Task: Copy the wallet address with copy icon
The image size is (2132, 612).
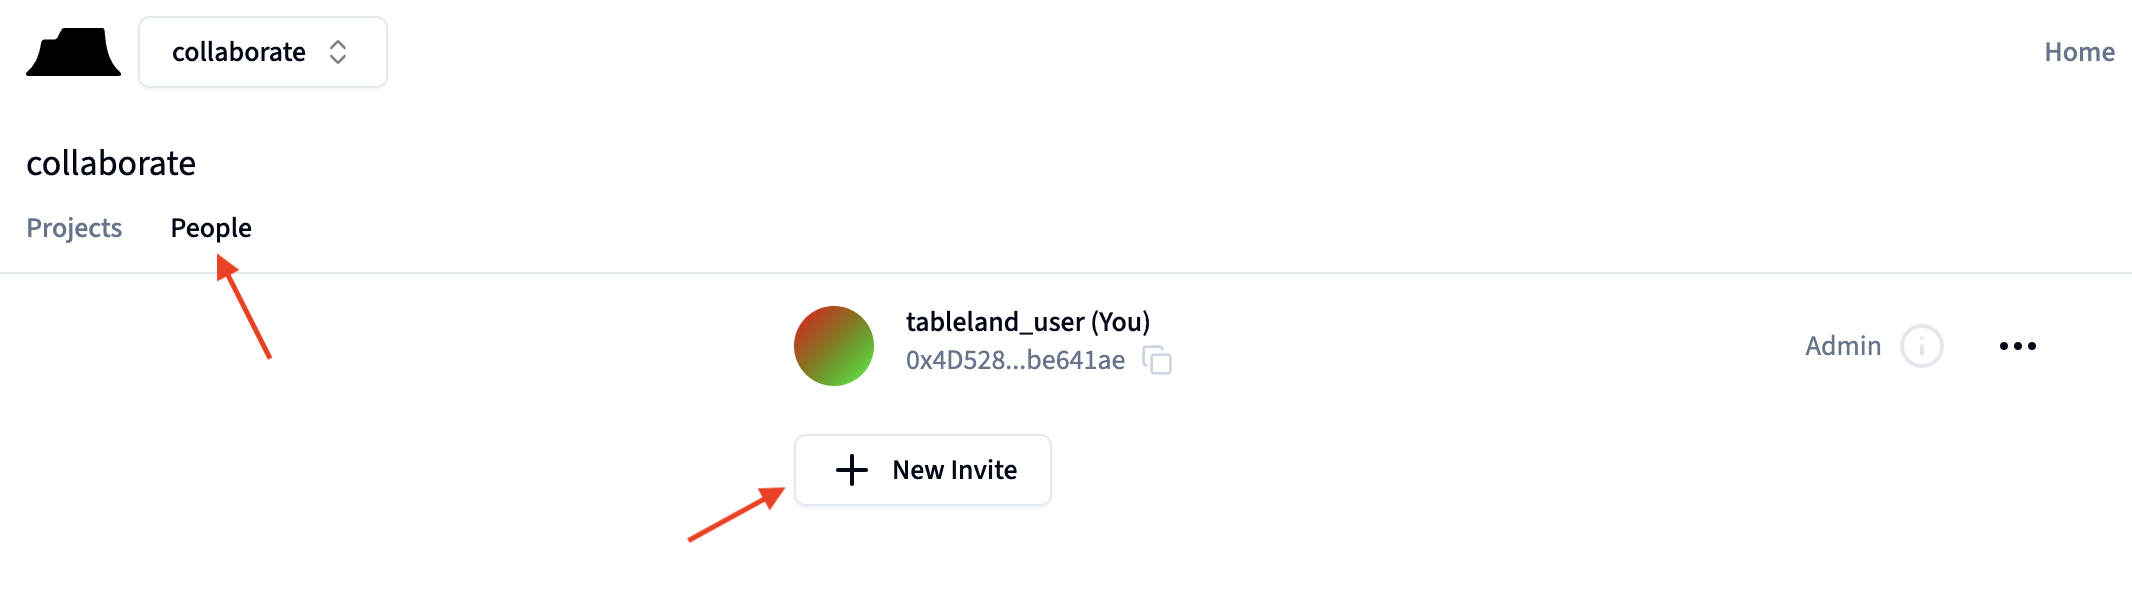Action: 1157,360
